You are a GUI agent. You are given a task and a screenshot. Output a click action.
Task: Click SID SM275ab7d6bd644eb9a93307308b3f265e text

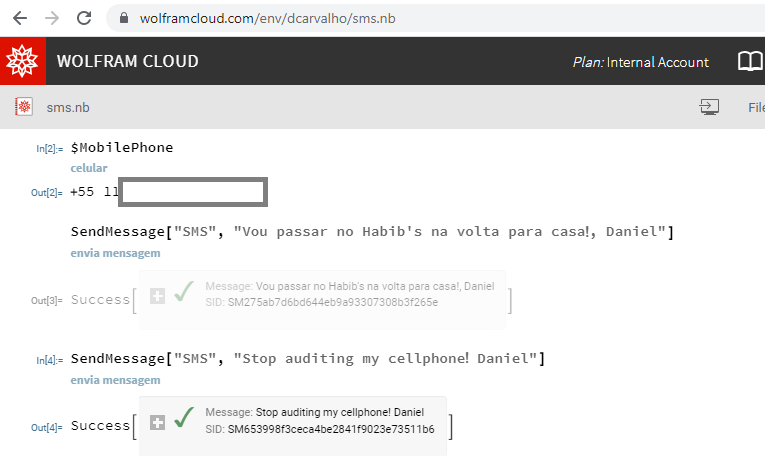(x=322, y=302)
